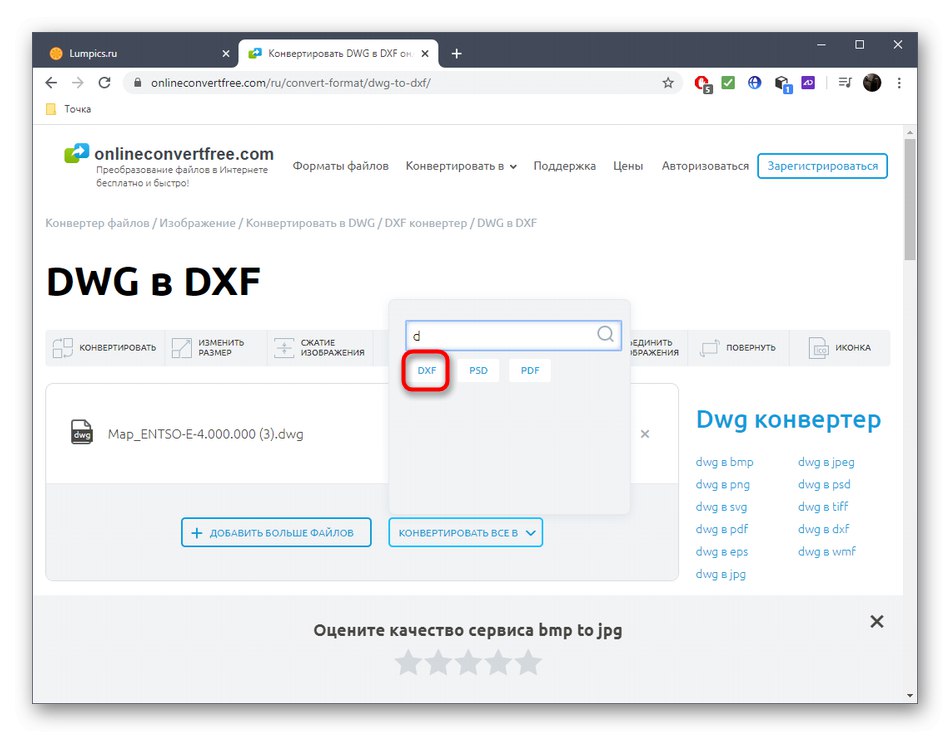Open the green checkmark extension
This screenshot has height=736, width=950.
coord(728,82)
